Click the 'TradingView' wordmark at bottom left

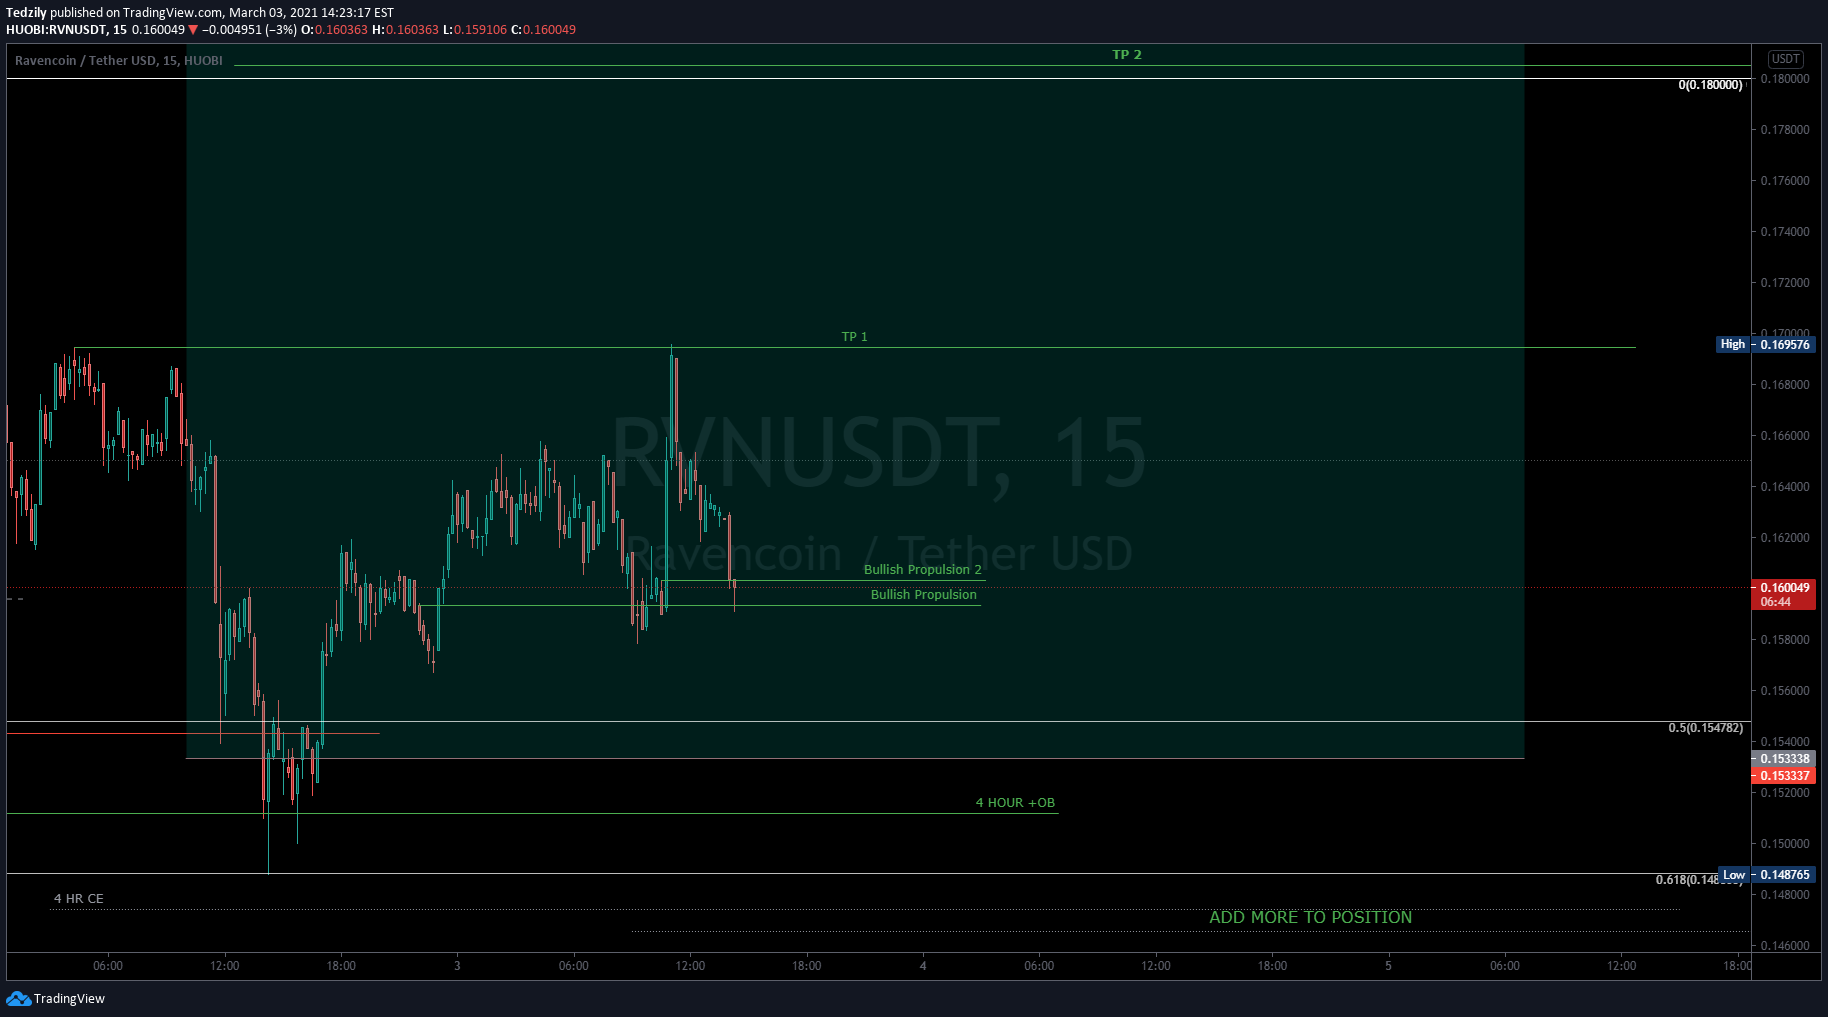69,998
